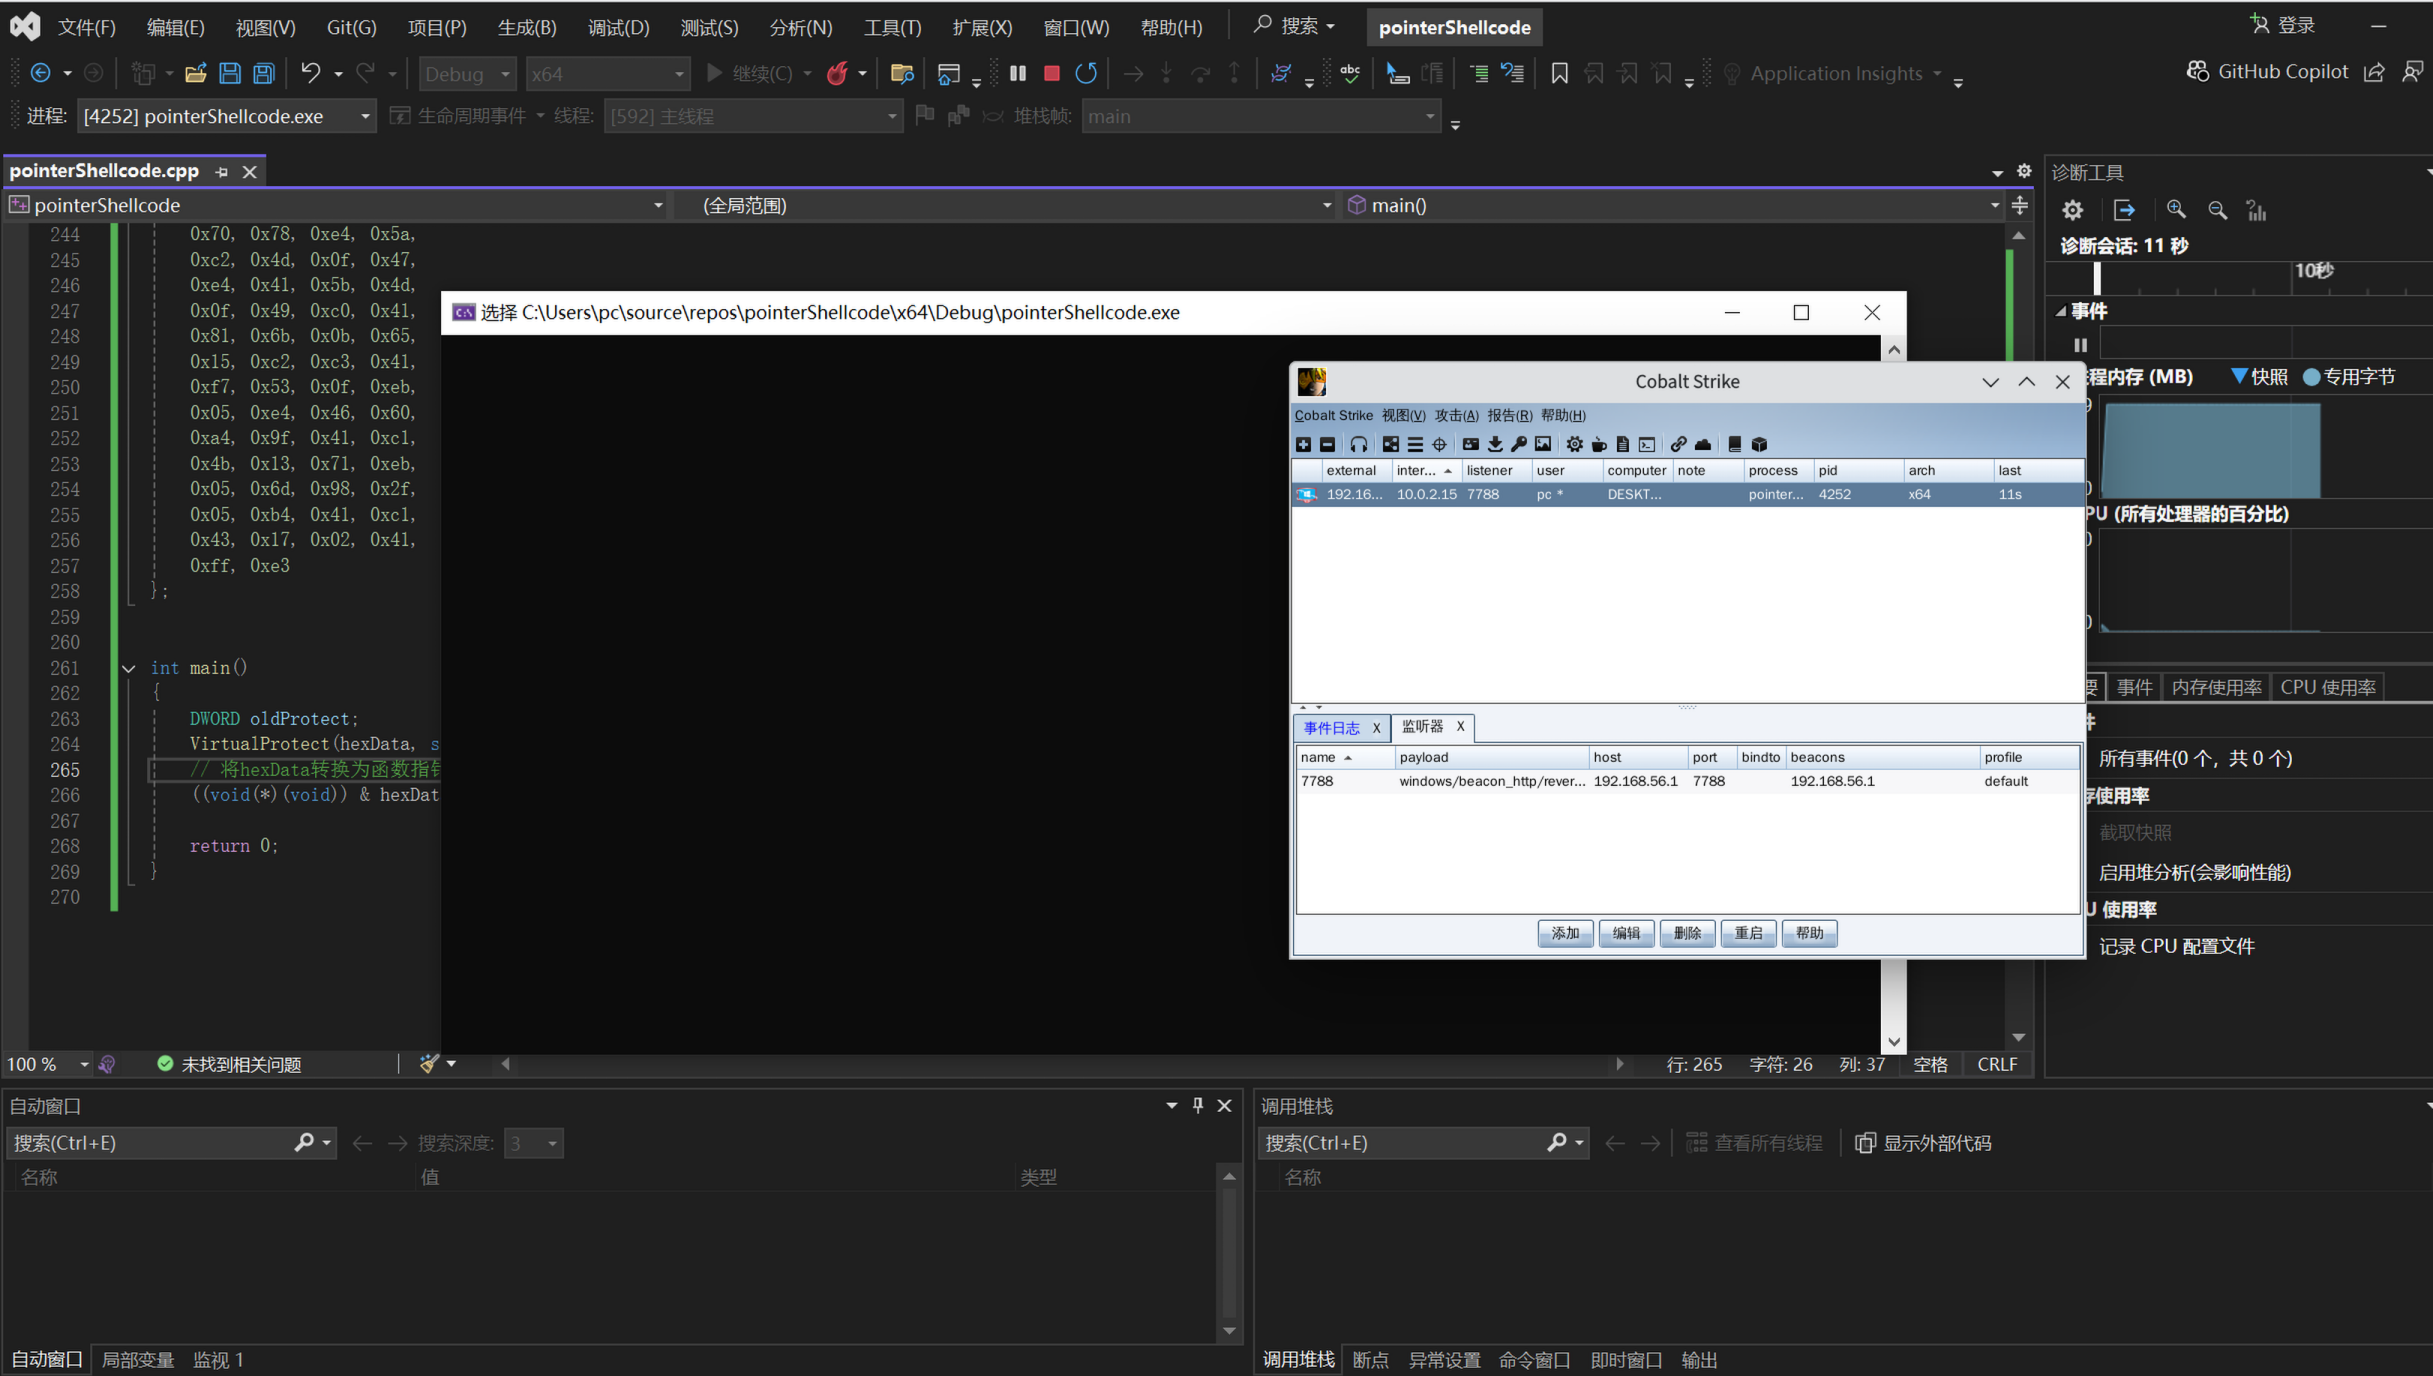This screenshot has height=1376, width=2433.
Task: Collapse the int main() code block
Action: coord(129,668)
